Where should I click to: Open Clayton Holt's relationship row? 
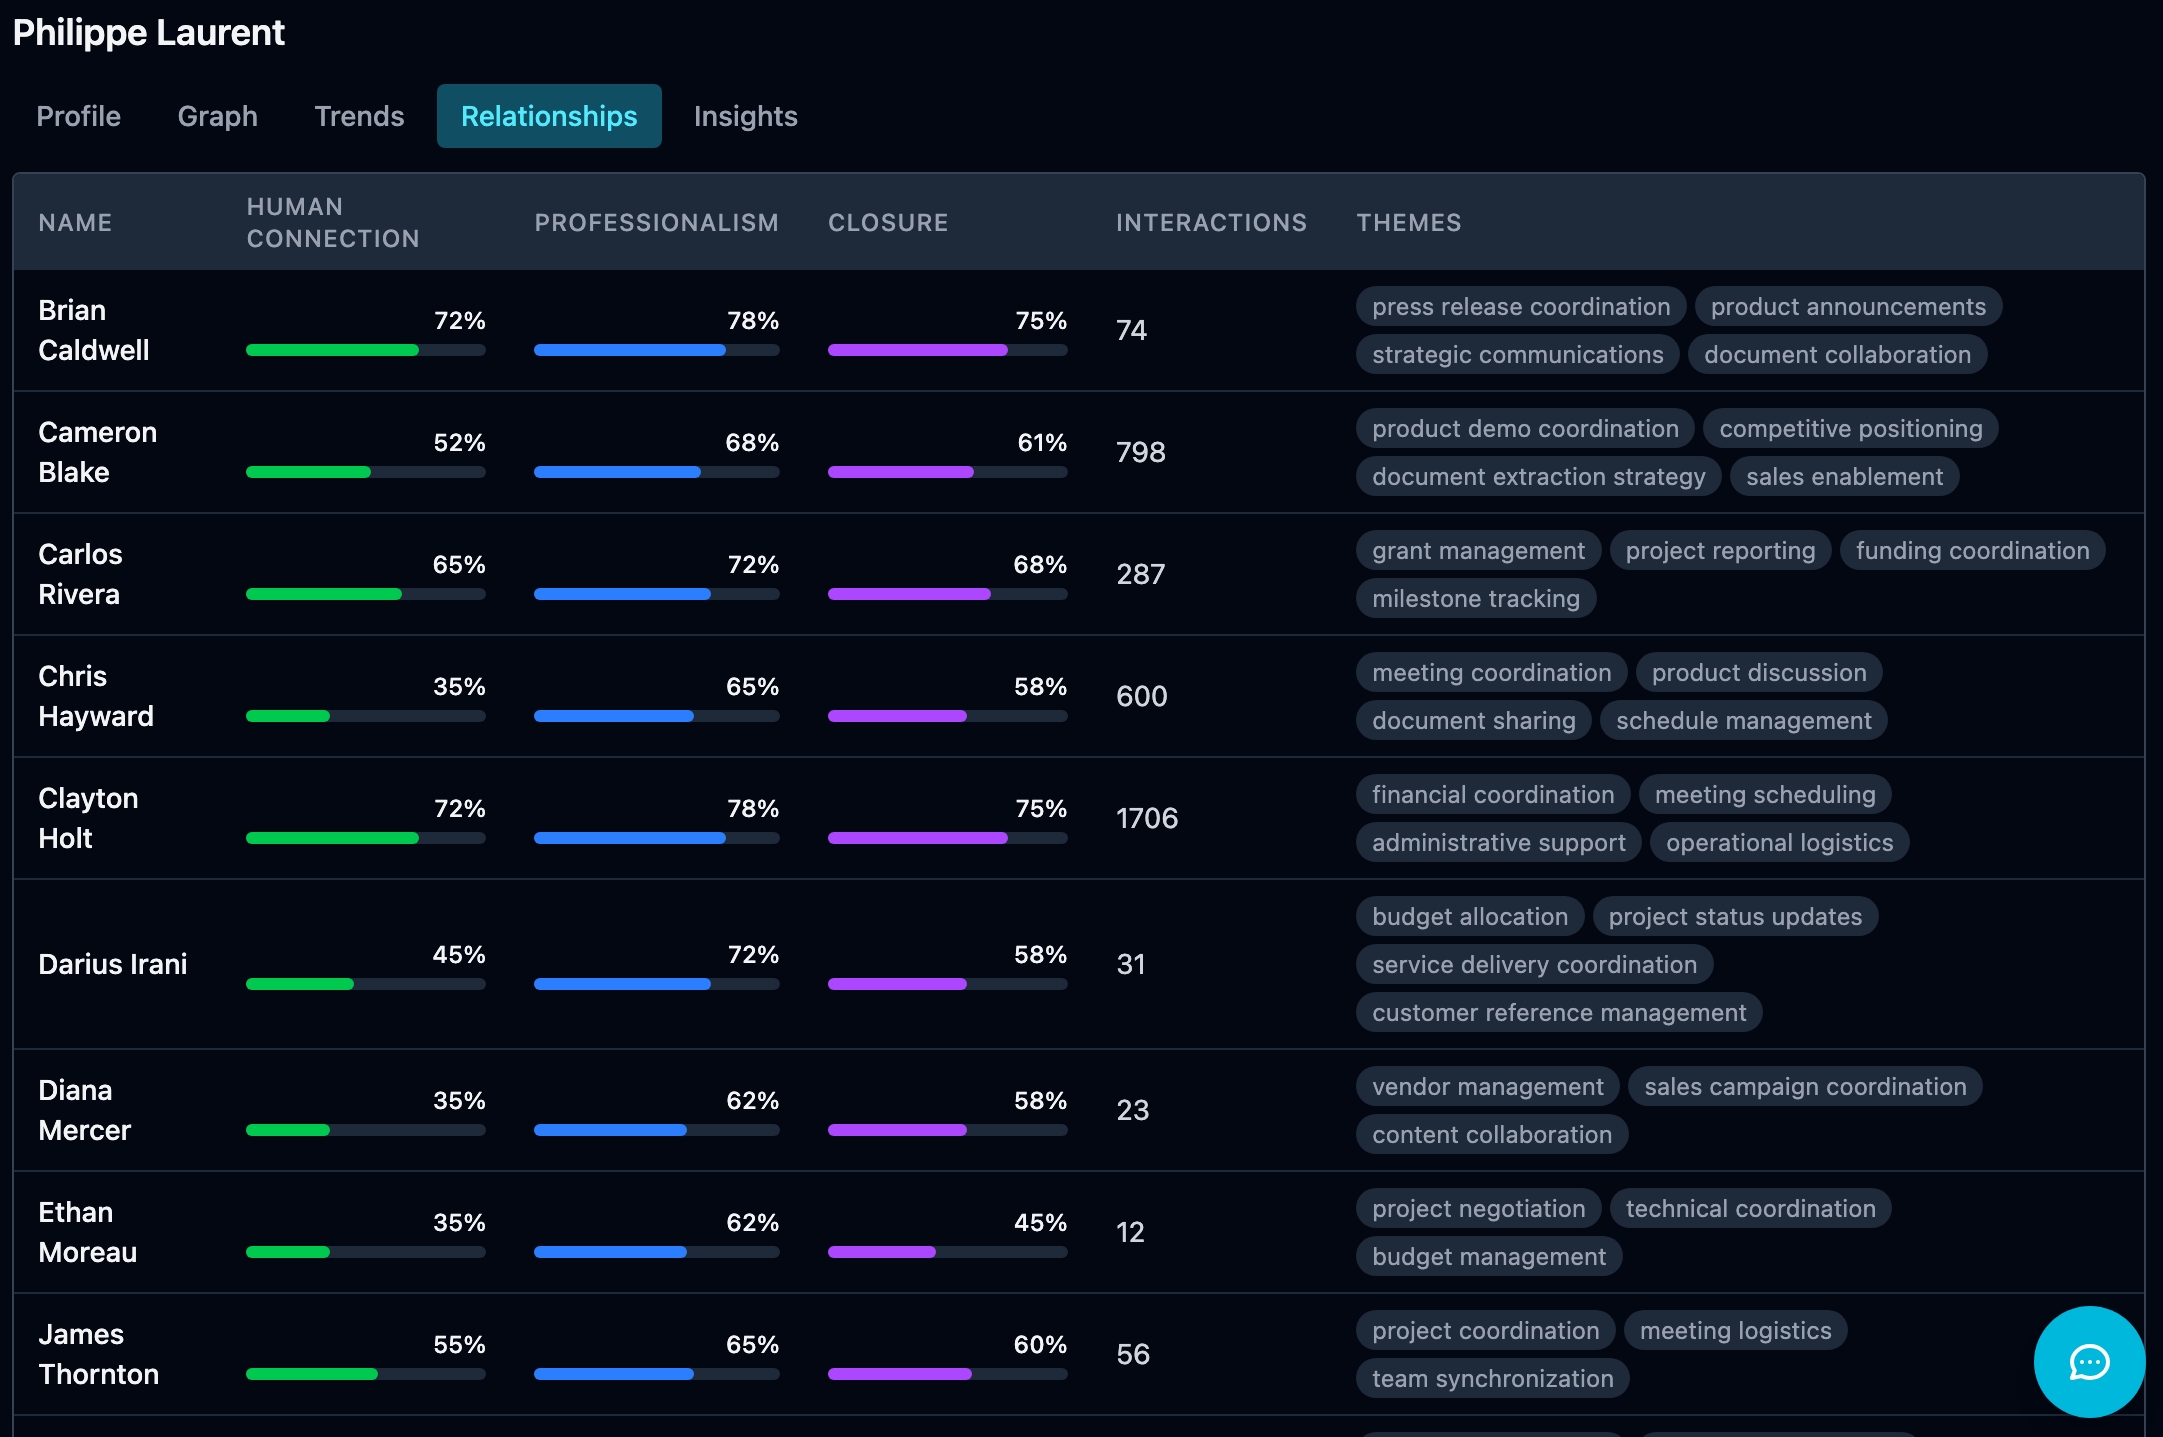[x=88, y=818]
